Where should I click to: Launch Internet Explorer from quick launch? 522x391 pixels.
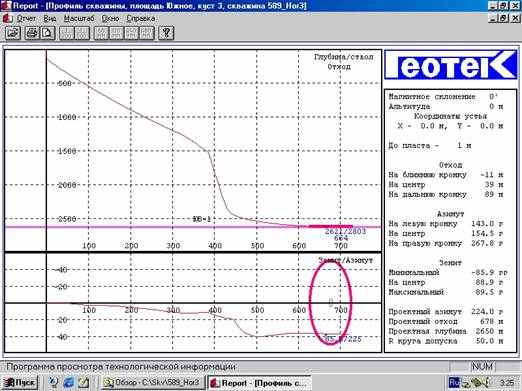(69, 382)
